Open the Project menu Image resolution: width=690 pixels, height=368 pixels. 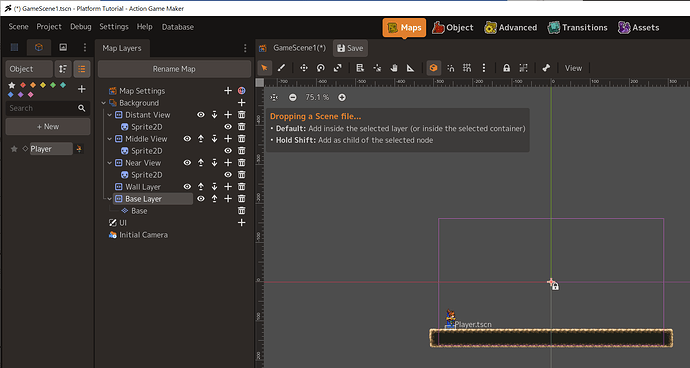(49, 26)
